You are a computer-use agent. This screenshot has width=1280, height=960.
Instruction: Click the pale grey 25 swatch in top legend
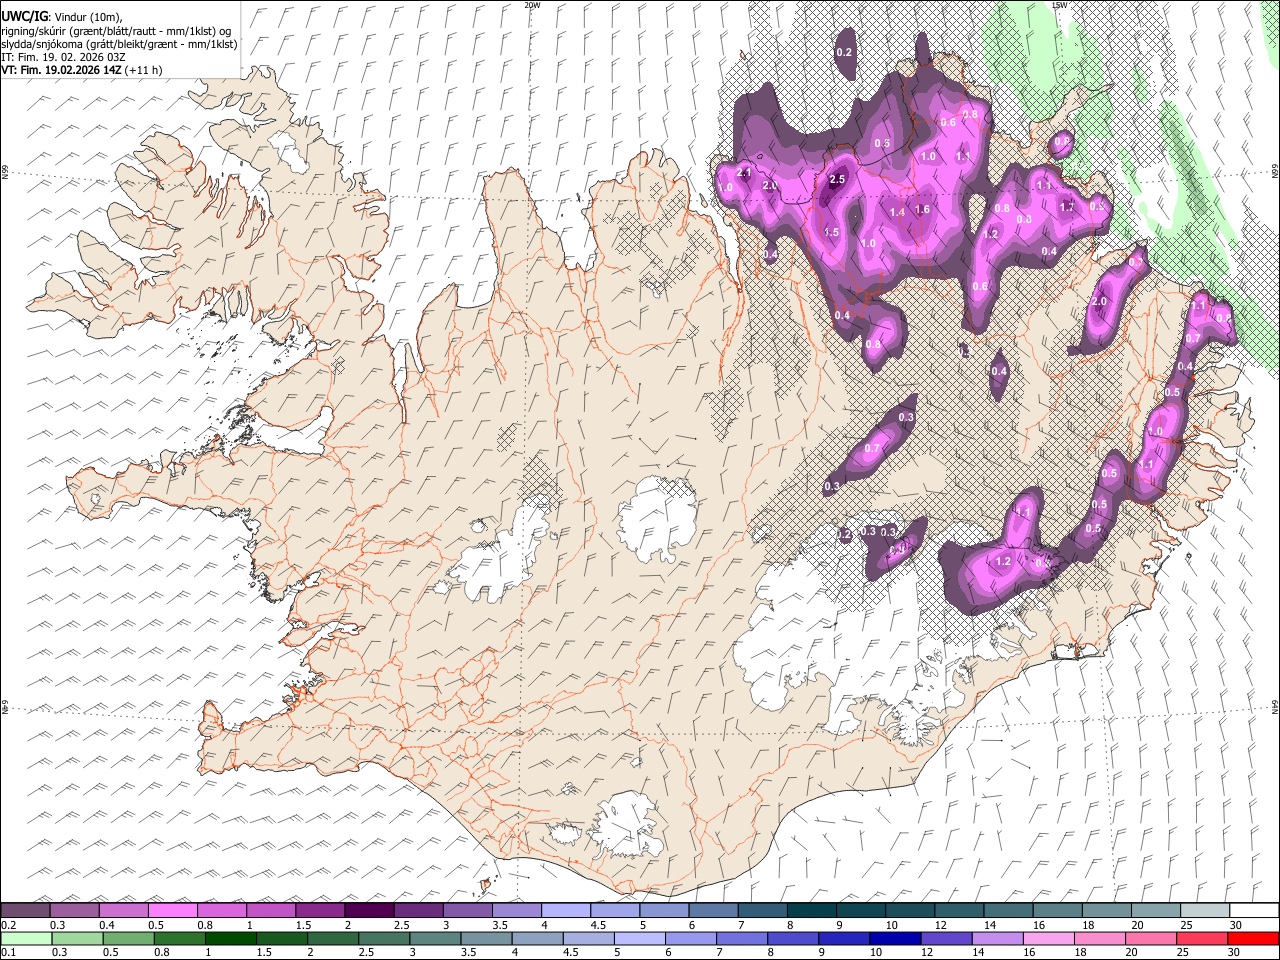coord(1204,911)
